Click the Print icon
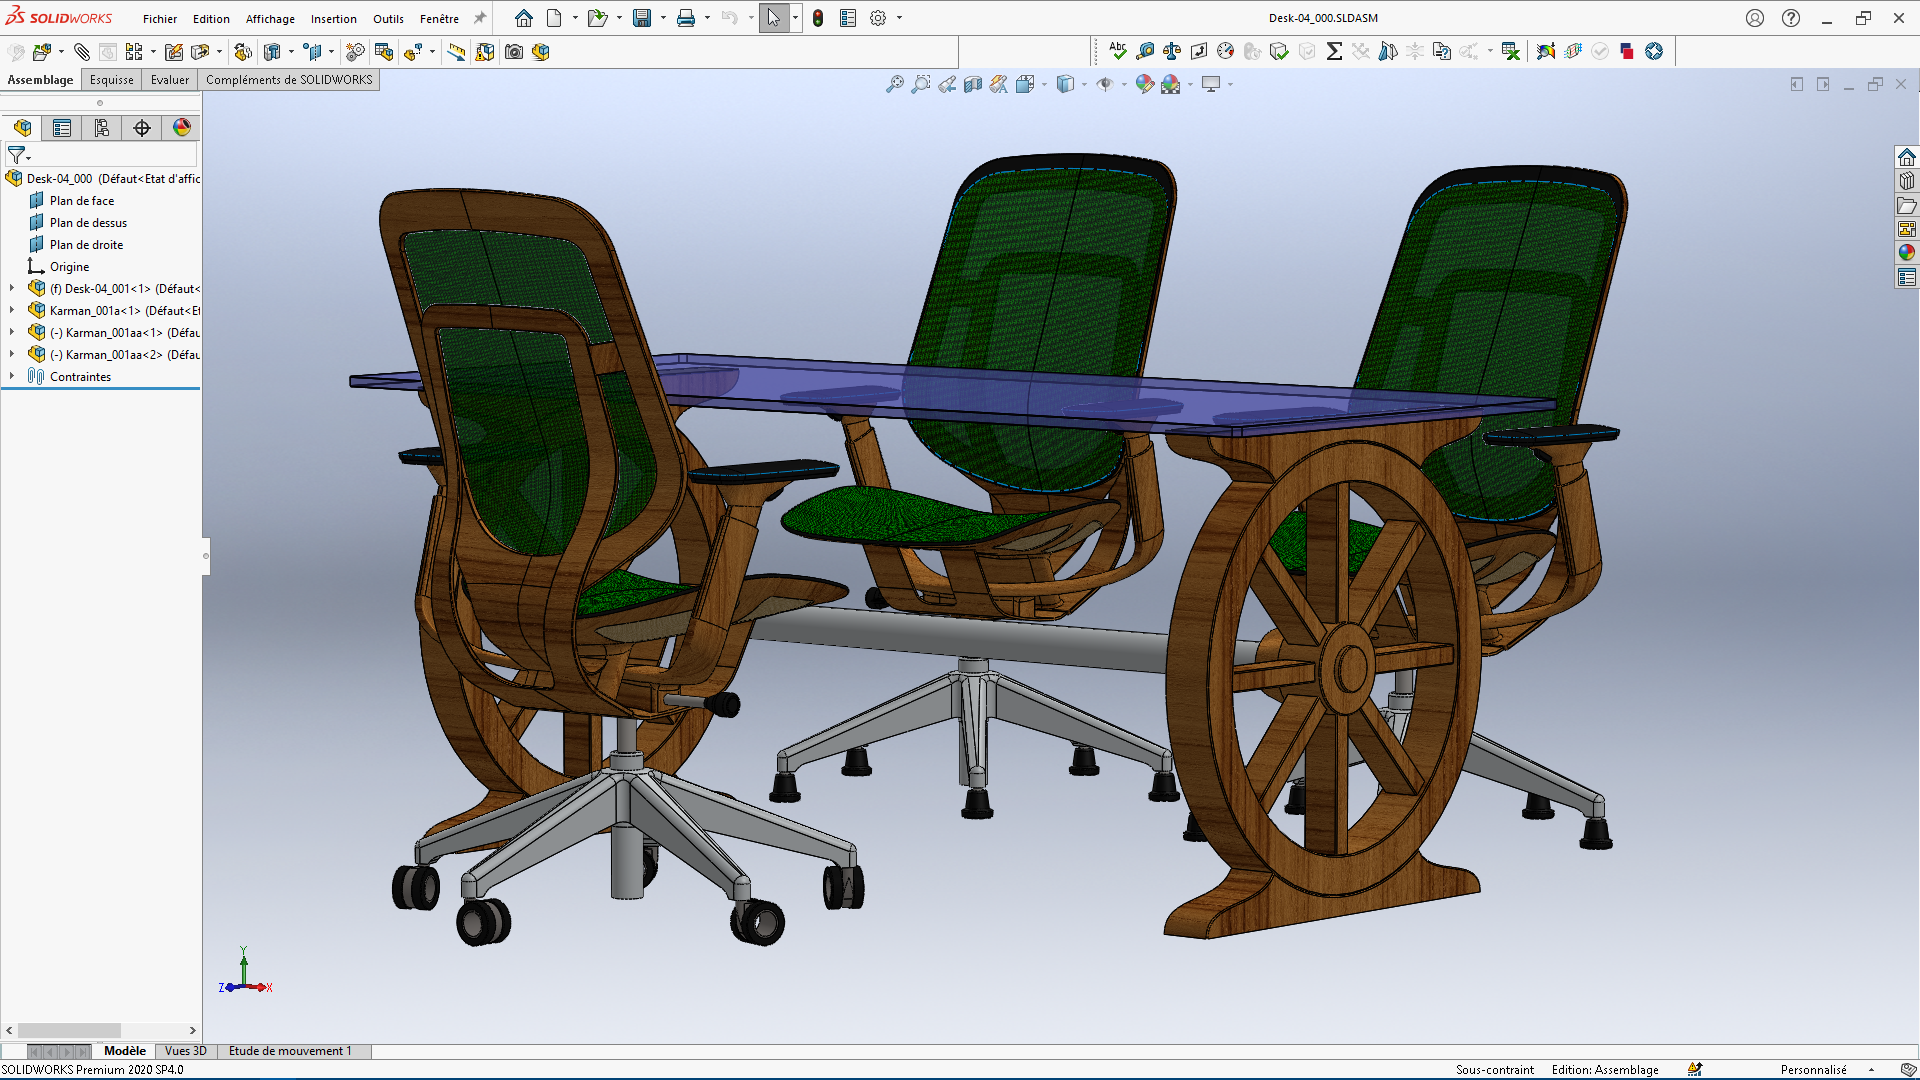 (x=686, y=18)
